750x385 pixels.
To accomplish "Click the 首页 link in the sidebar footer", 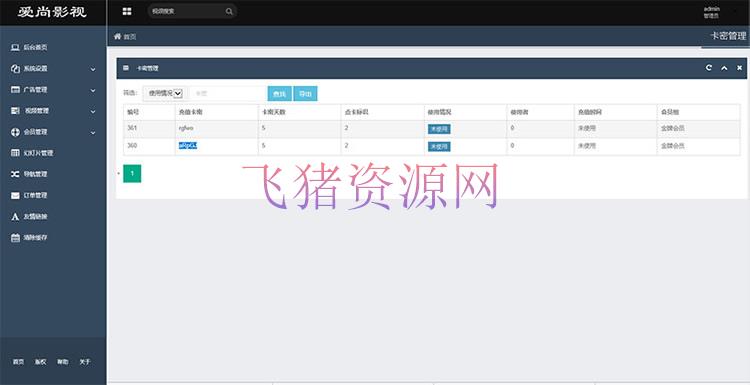I will 18,362.
